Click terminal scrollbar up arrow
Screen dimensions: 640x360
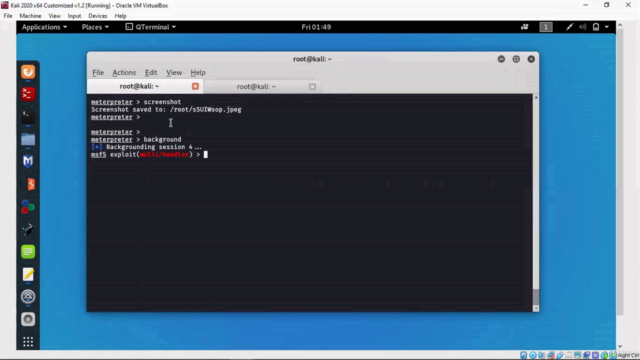click(x=536, y=98)
